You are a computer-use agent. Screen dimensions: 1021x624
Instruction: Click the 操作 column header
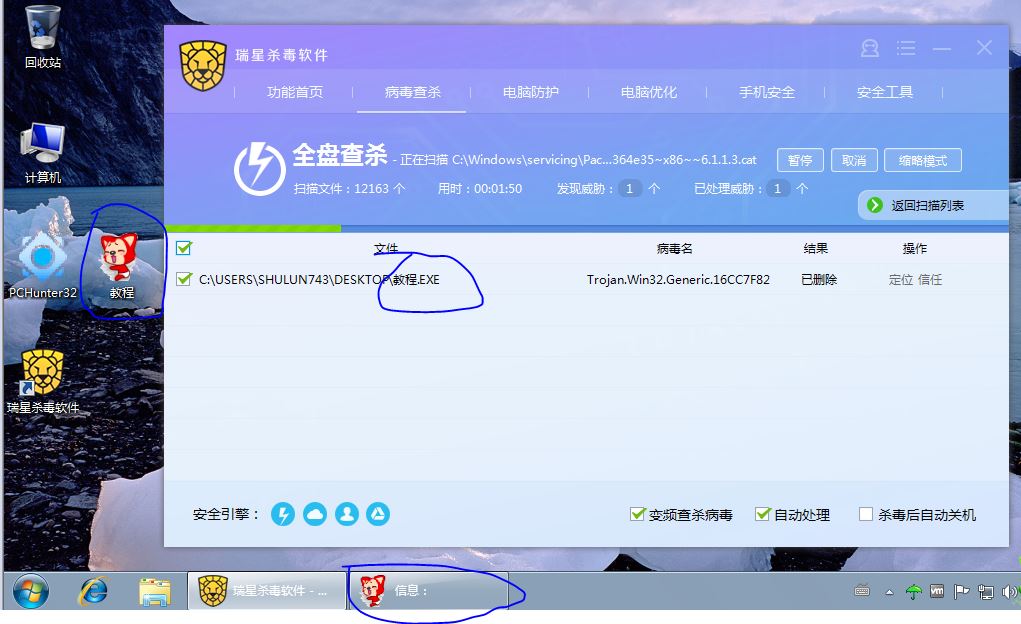pyautogui.click(x=914, y=248)
